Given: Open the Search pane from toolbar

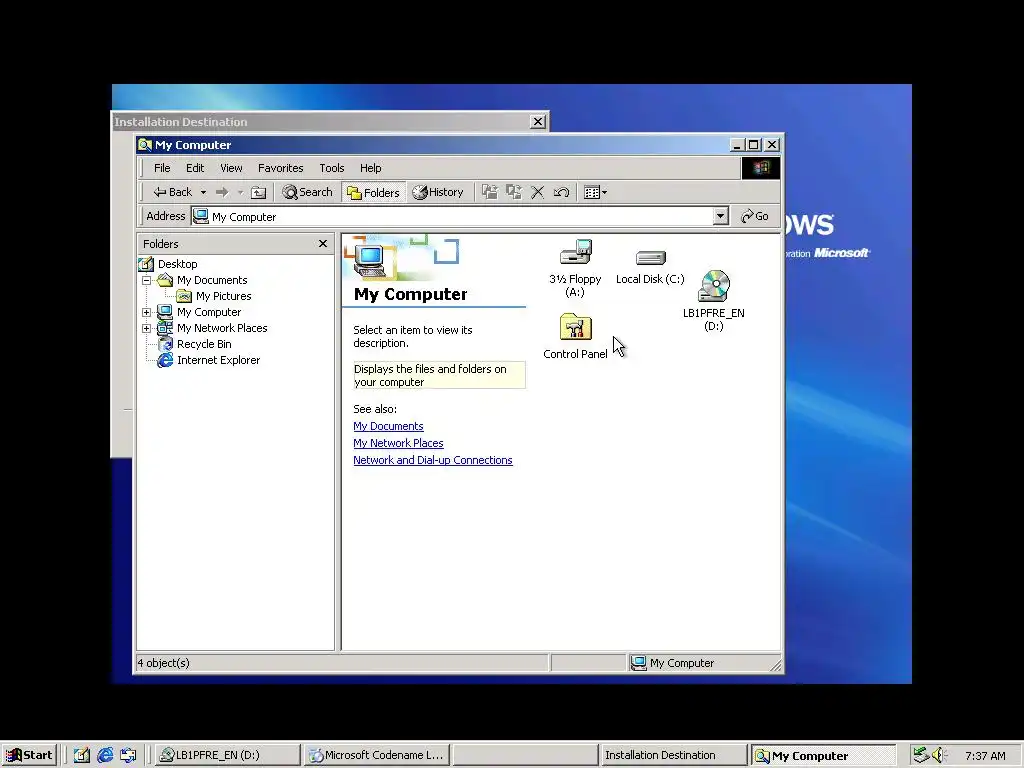Looking at the screenshot, I should (x=307, y=192).
